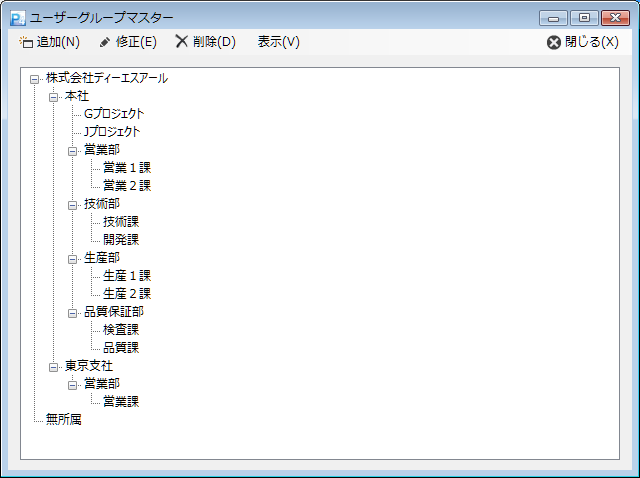Select the 生産部 label
Viewport: 640px width, 478px height.
[102, 258]
